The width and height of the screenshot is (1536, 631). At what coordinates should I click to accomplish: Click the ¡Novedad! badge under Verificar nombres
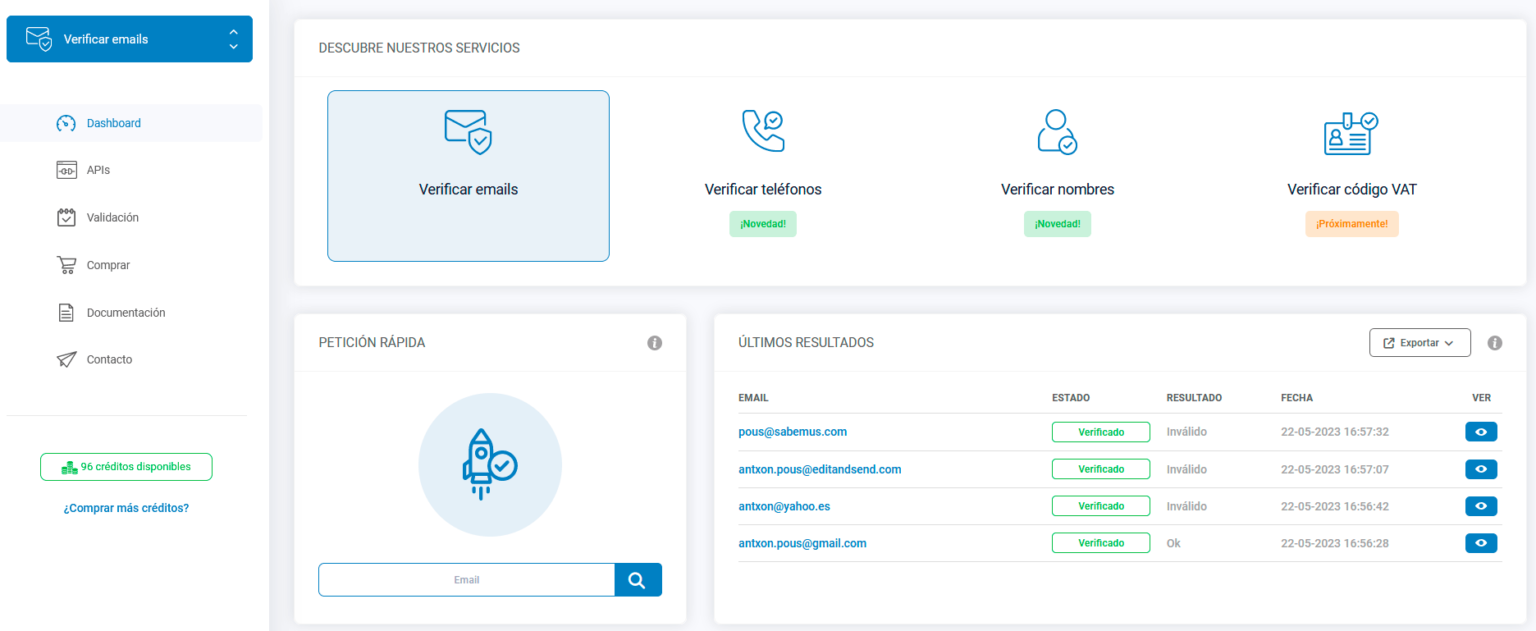[1057, 224]
